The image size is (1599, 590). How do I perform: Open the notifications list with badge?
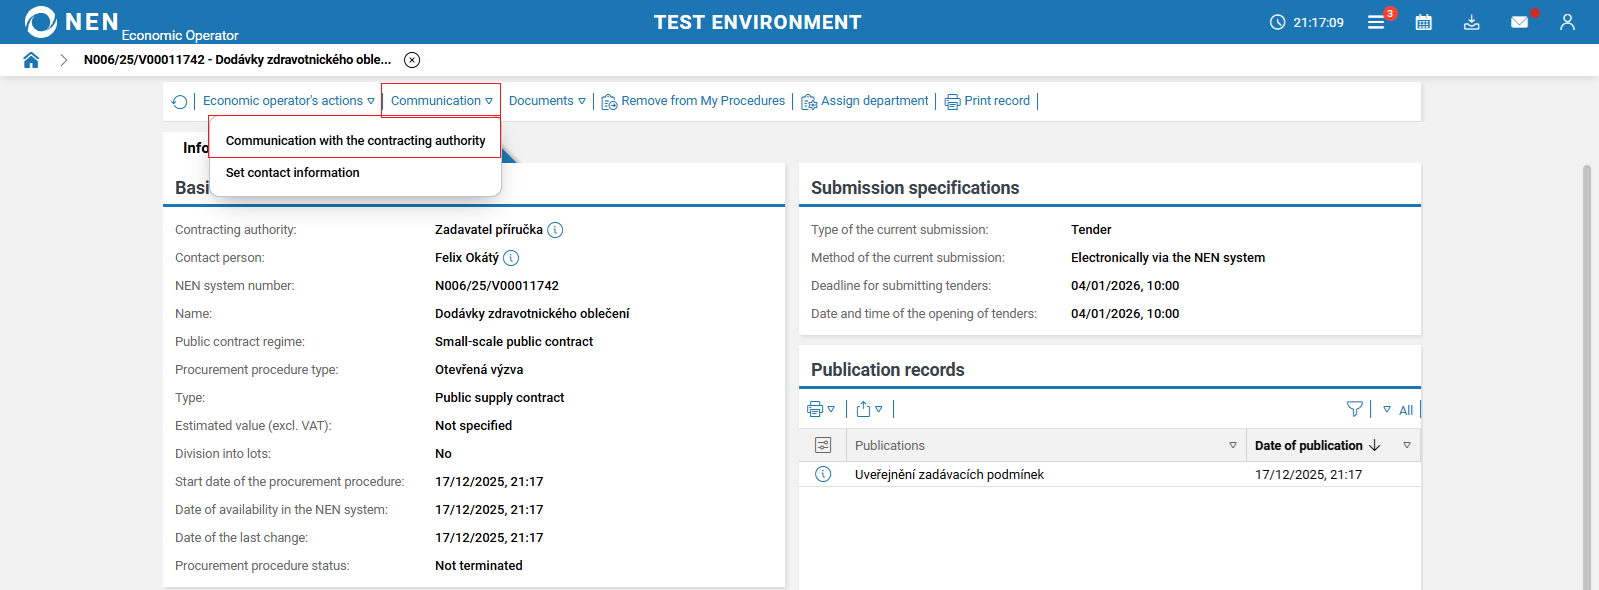[x=1377, y=22]
